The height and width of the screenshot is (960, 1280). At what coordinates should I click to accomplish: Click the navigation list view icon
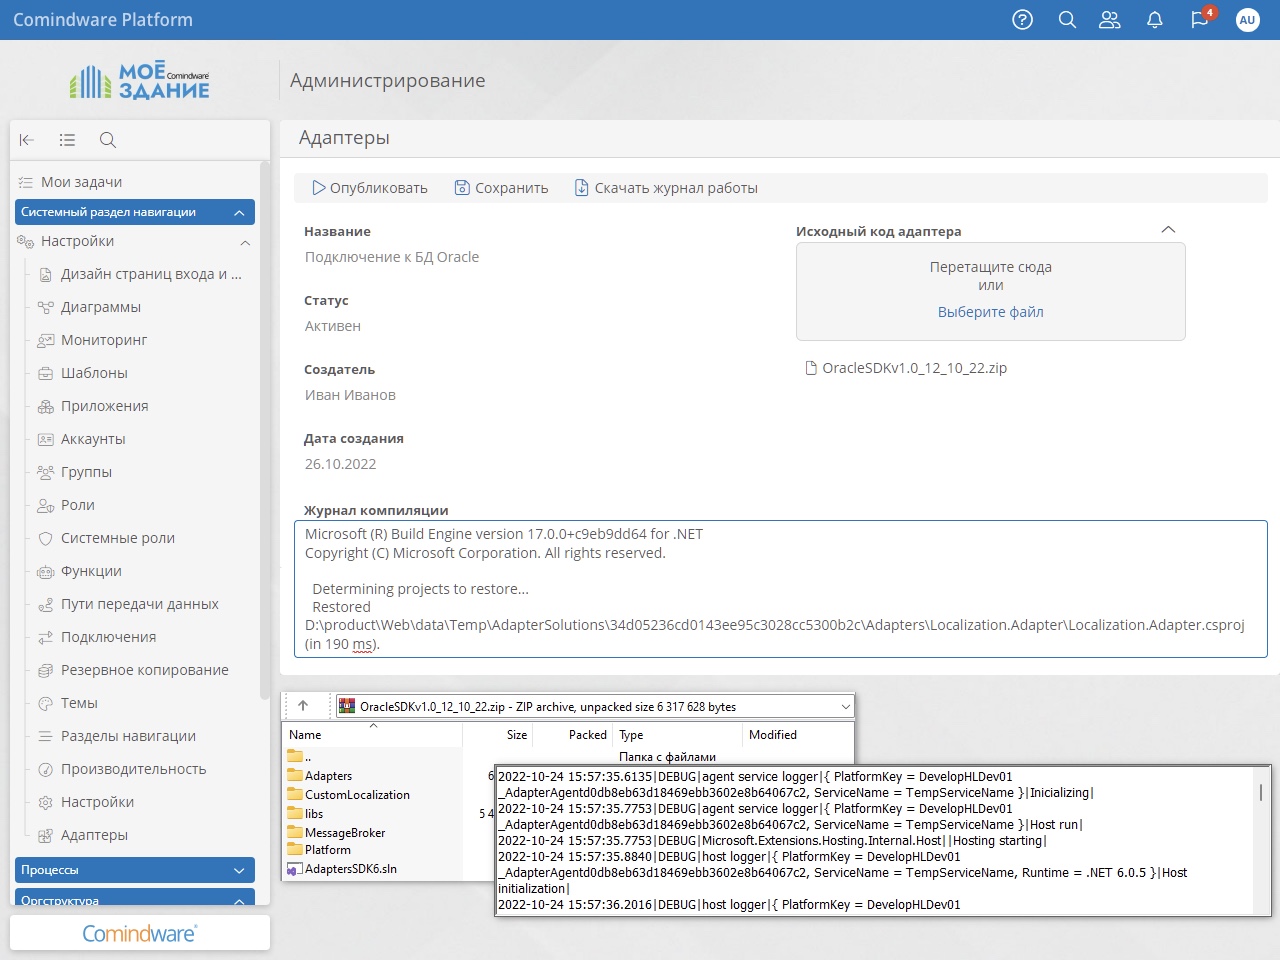[x=67, y=140]
